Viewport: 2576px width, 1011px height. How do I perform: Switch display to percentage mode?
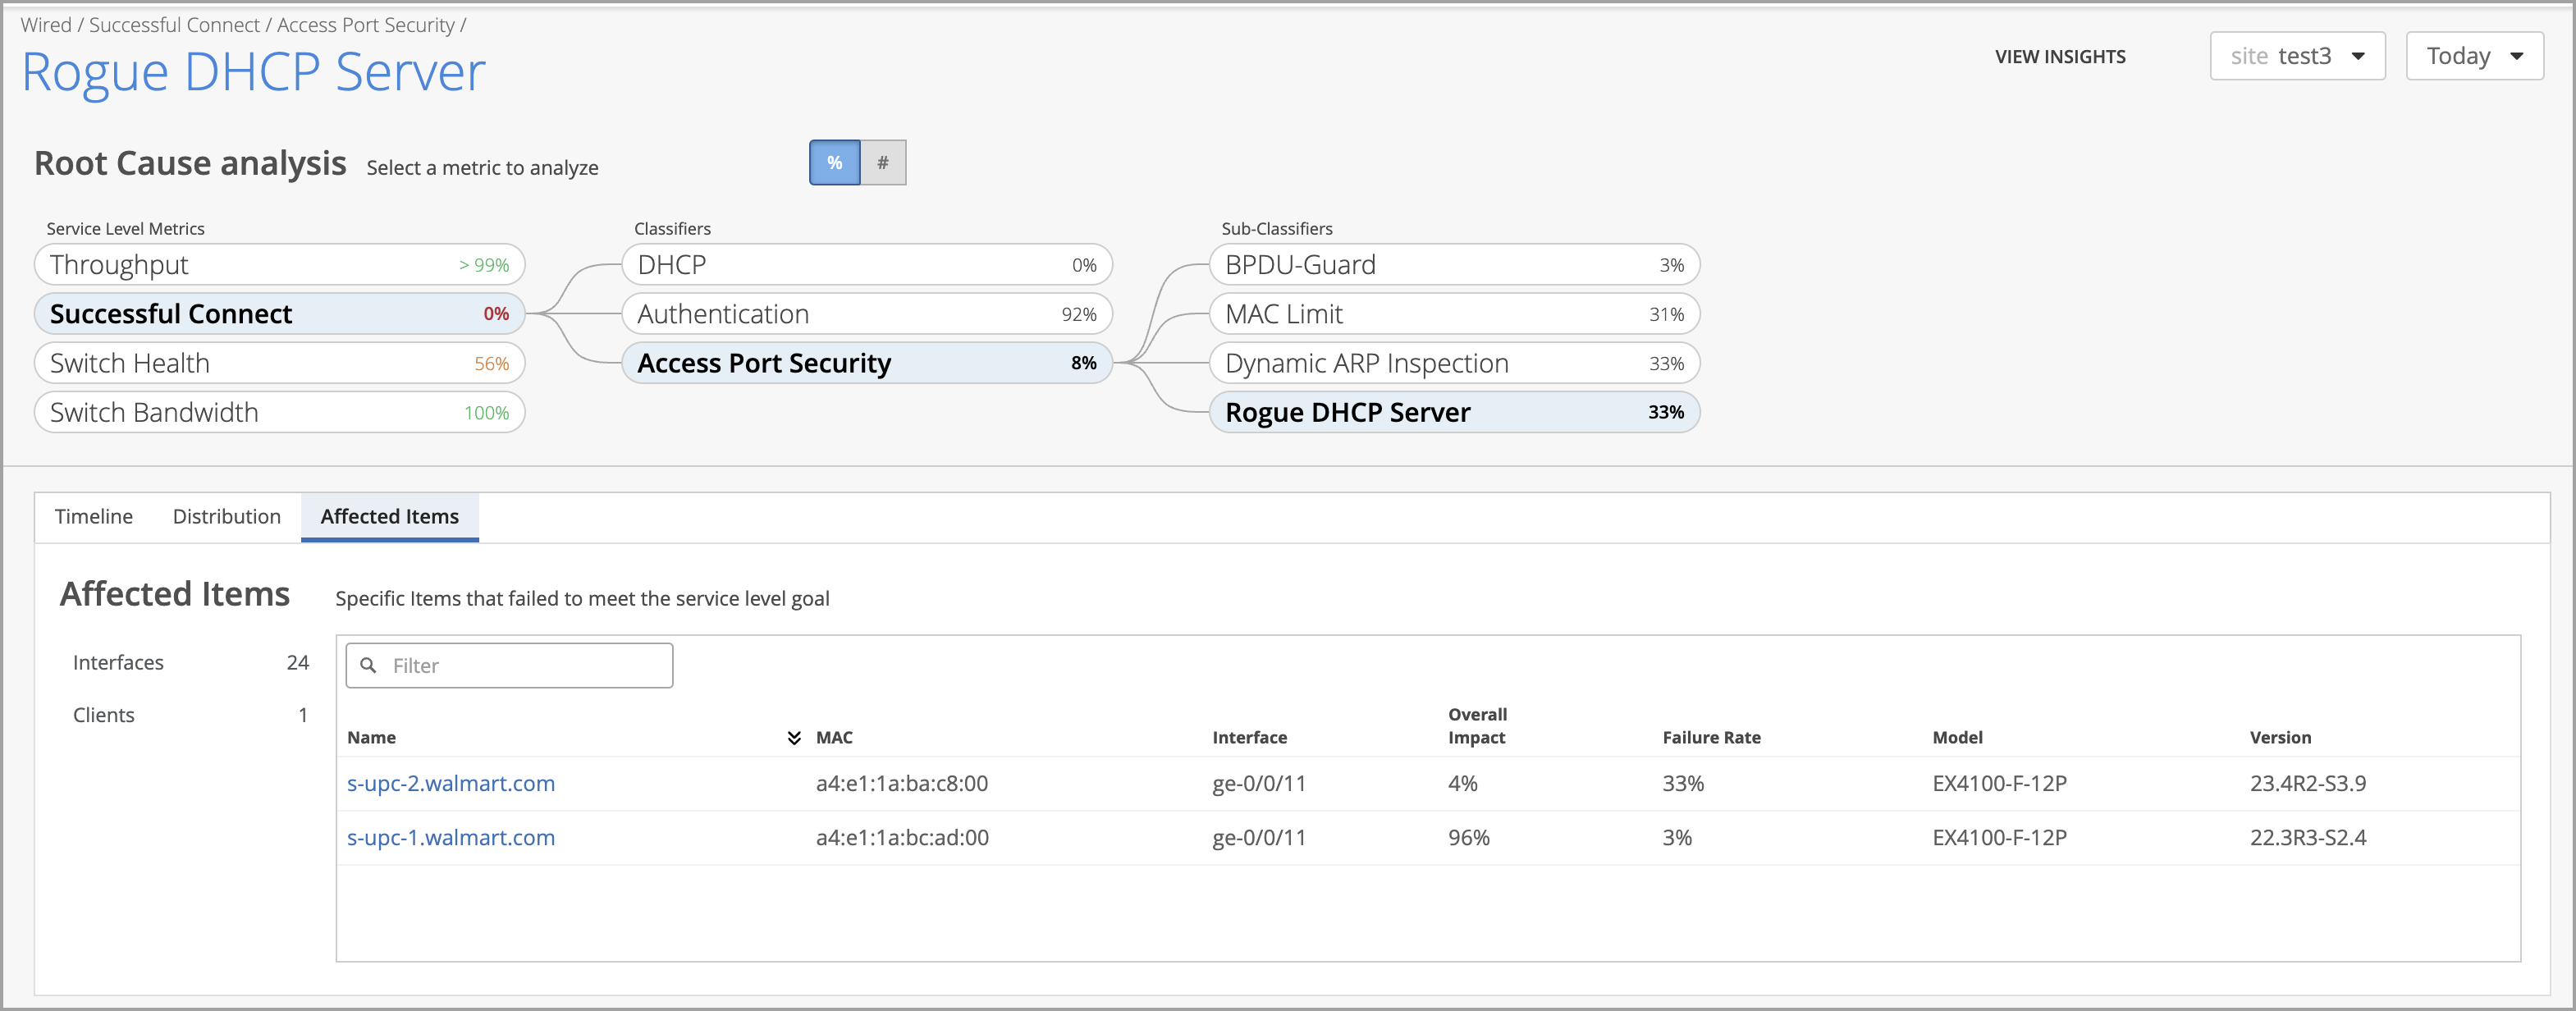pyautogui.click(x=834, y=163)
